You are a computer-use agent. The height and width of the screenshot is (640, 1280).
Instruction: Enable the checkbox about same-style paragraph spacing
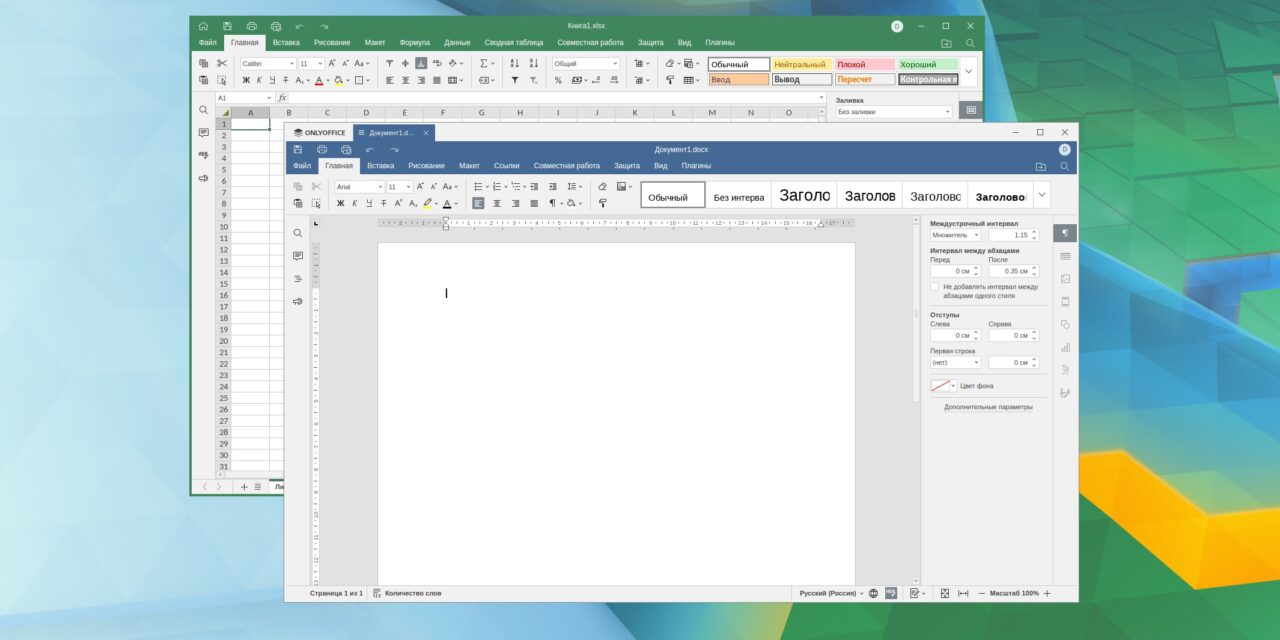[x=936, y=287]
